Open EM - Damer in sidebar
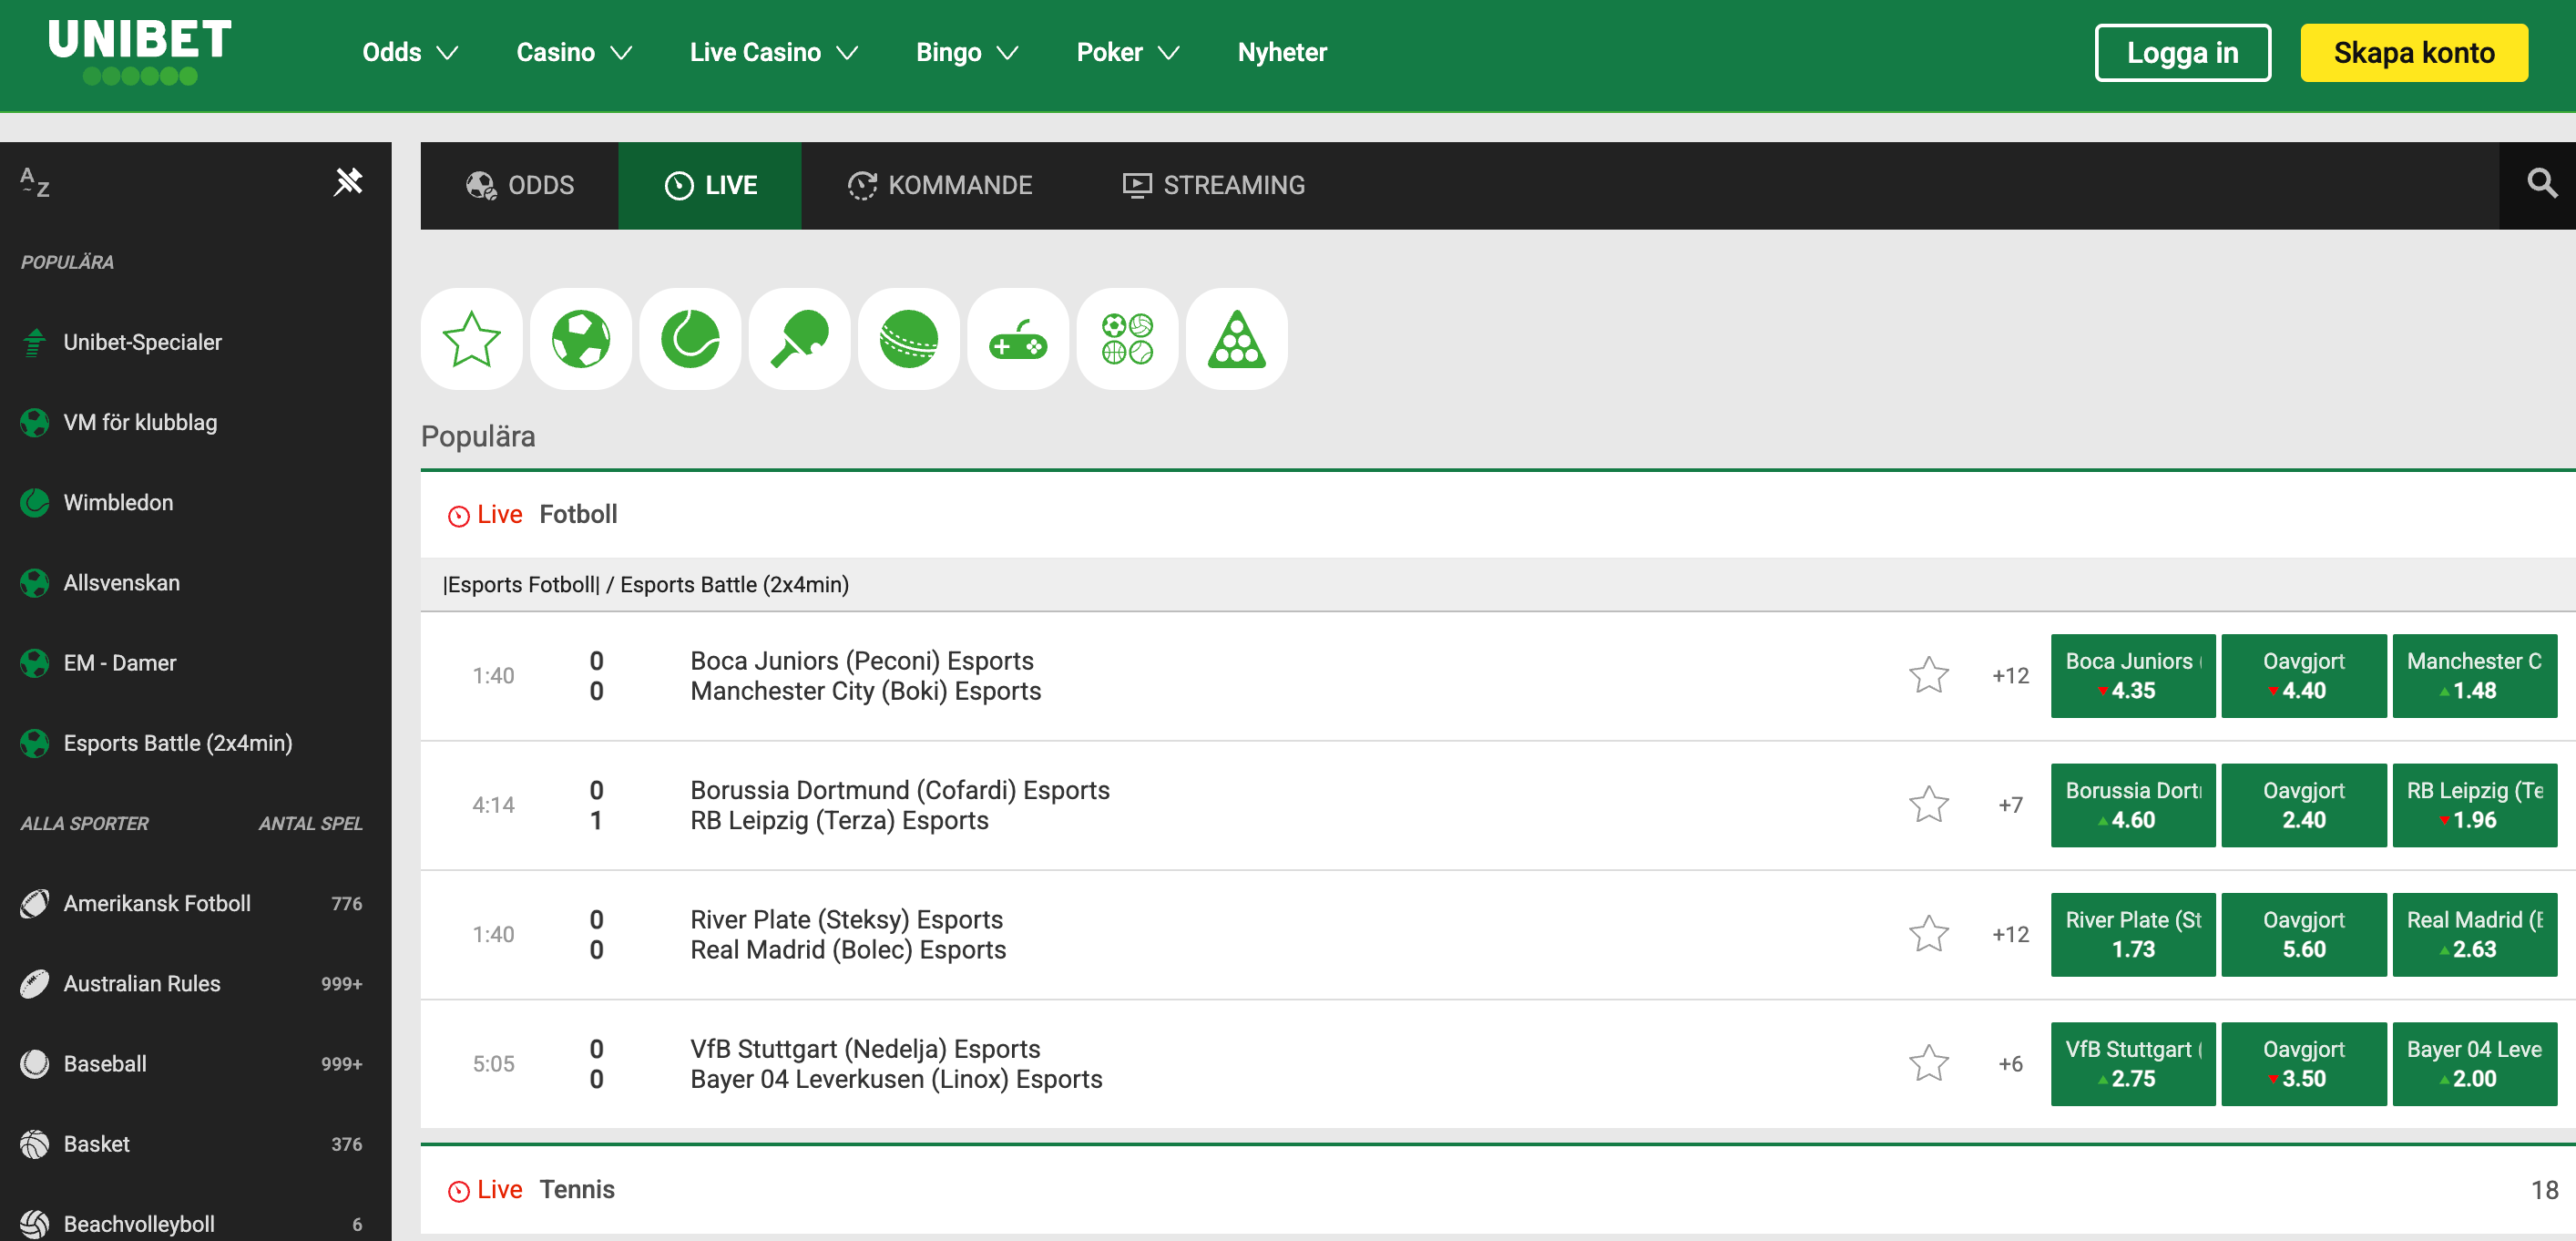The width and height of the screenshot is (2576, 1241). pos(195,663)
